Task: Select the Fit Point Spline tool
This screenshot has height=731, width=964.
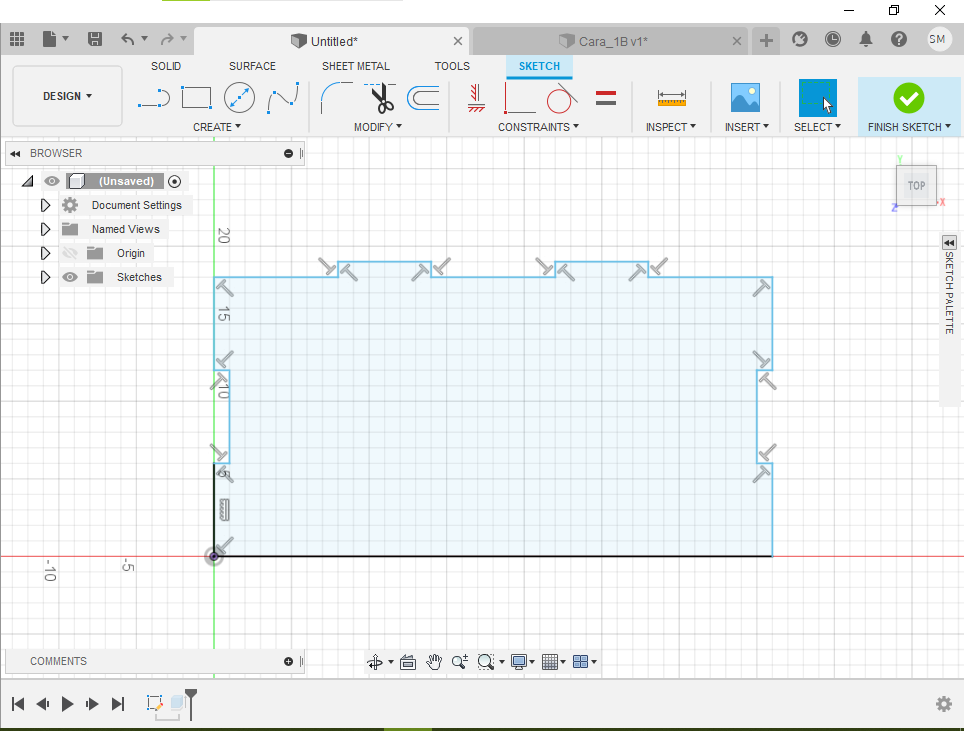Action: point(283,98)
